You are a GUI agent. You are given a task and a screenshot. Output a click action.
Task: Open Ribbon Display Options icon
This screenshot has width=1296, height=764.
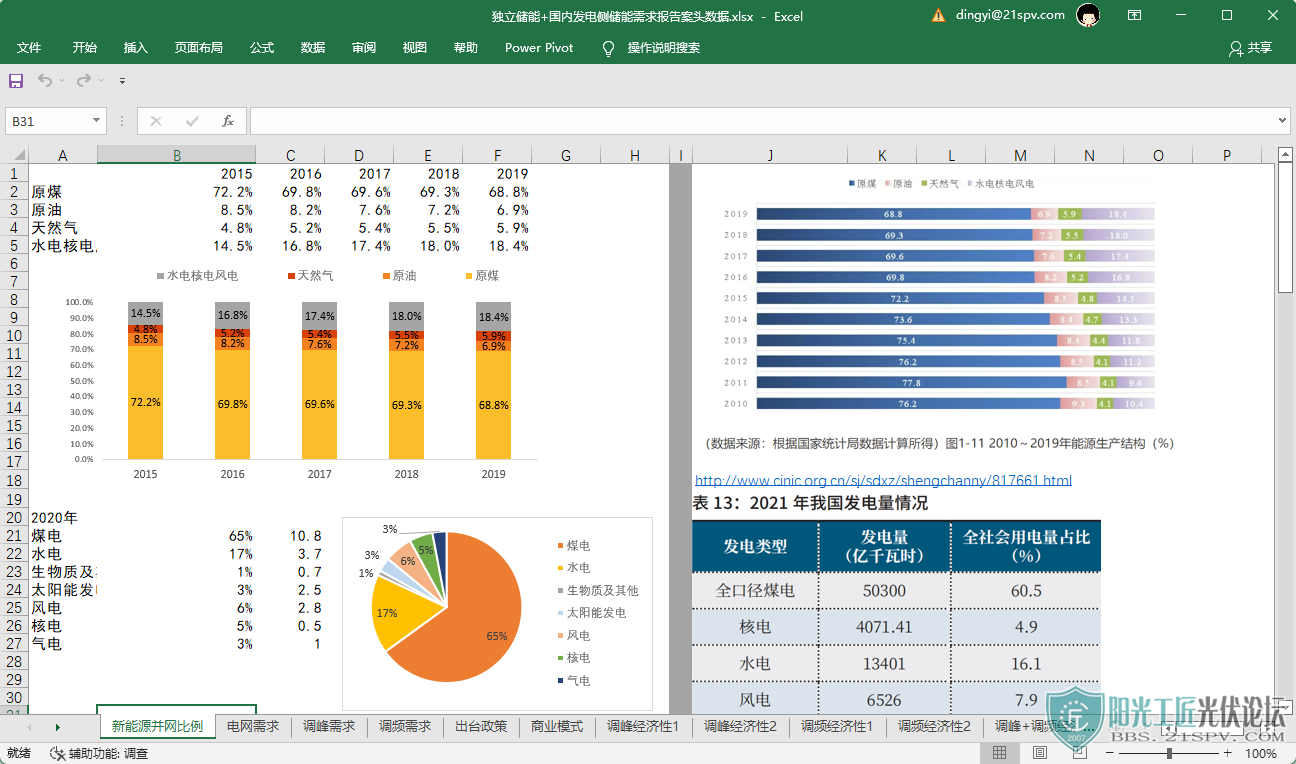(1135, 15)
